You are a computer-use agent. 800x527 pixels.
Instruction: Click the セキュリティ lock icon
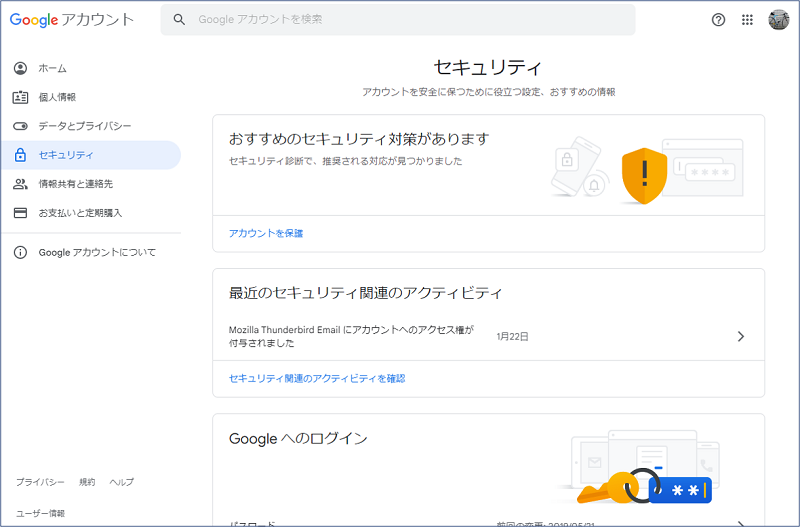click(x=20, y=155)
